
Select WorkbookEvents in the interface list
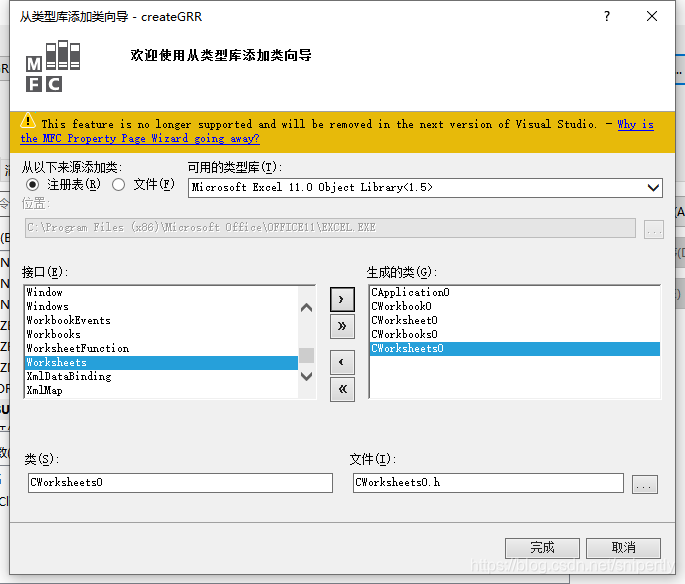tap(161, 320)
